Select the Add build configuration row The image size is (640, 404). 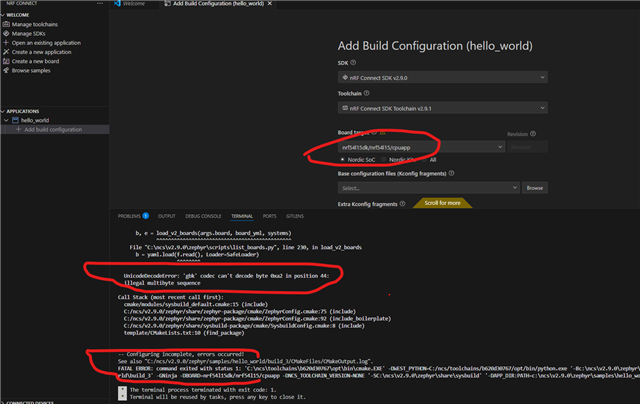tap(55, 129)
